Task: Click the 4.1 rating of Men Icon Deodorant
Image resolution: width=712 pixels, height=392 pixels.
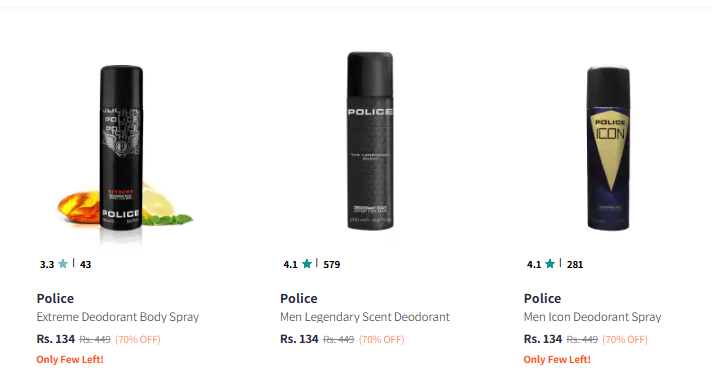Action: [x=534, y=264]
